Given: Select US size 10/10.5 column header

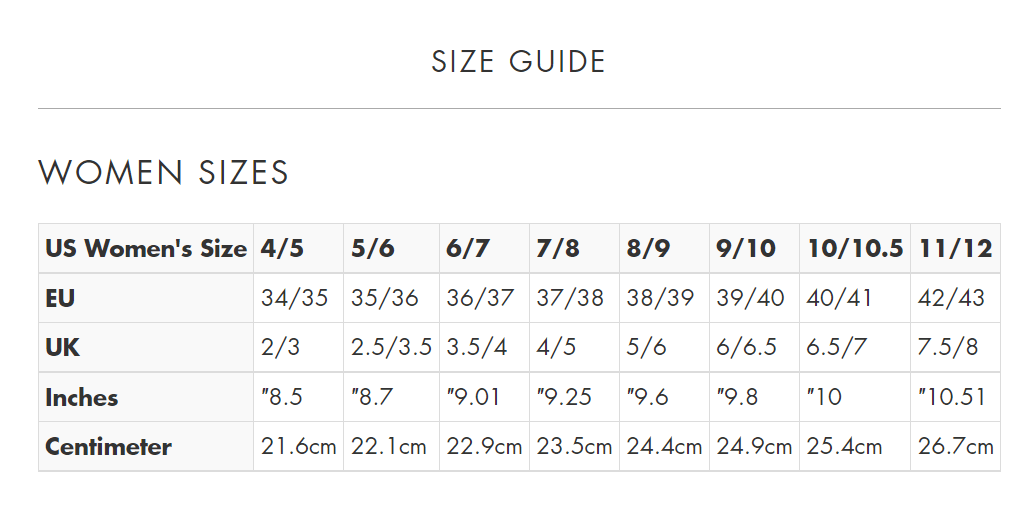Looking at the screenshot, I should tap(855, 249).
